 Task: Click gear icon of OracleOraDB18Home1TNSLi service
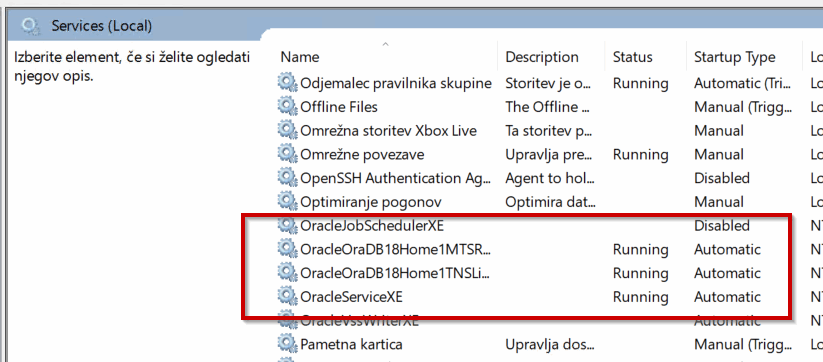click(x=287, y=273)
